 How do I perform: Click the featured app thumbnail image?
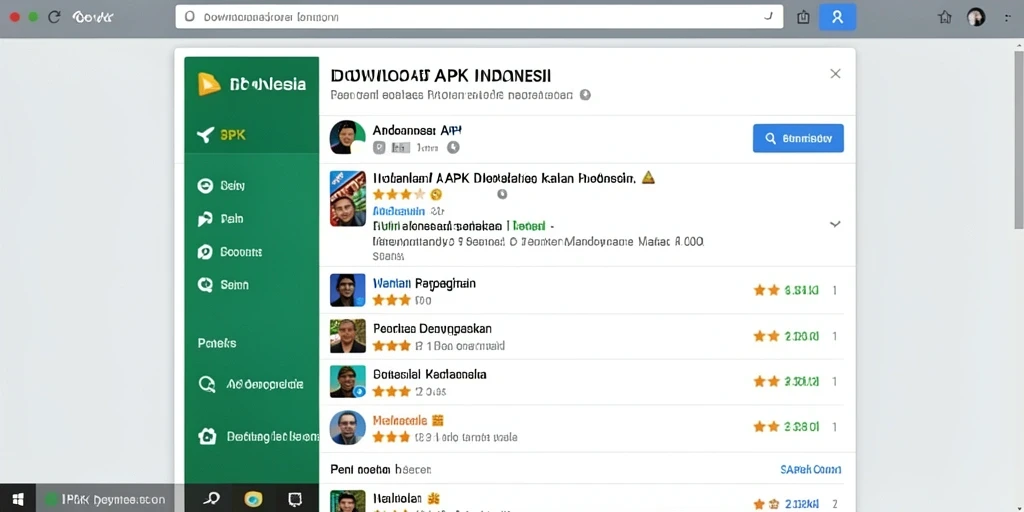347,199
